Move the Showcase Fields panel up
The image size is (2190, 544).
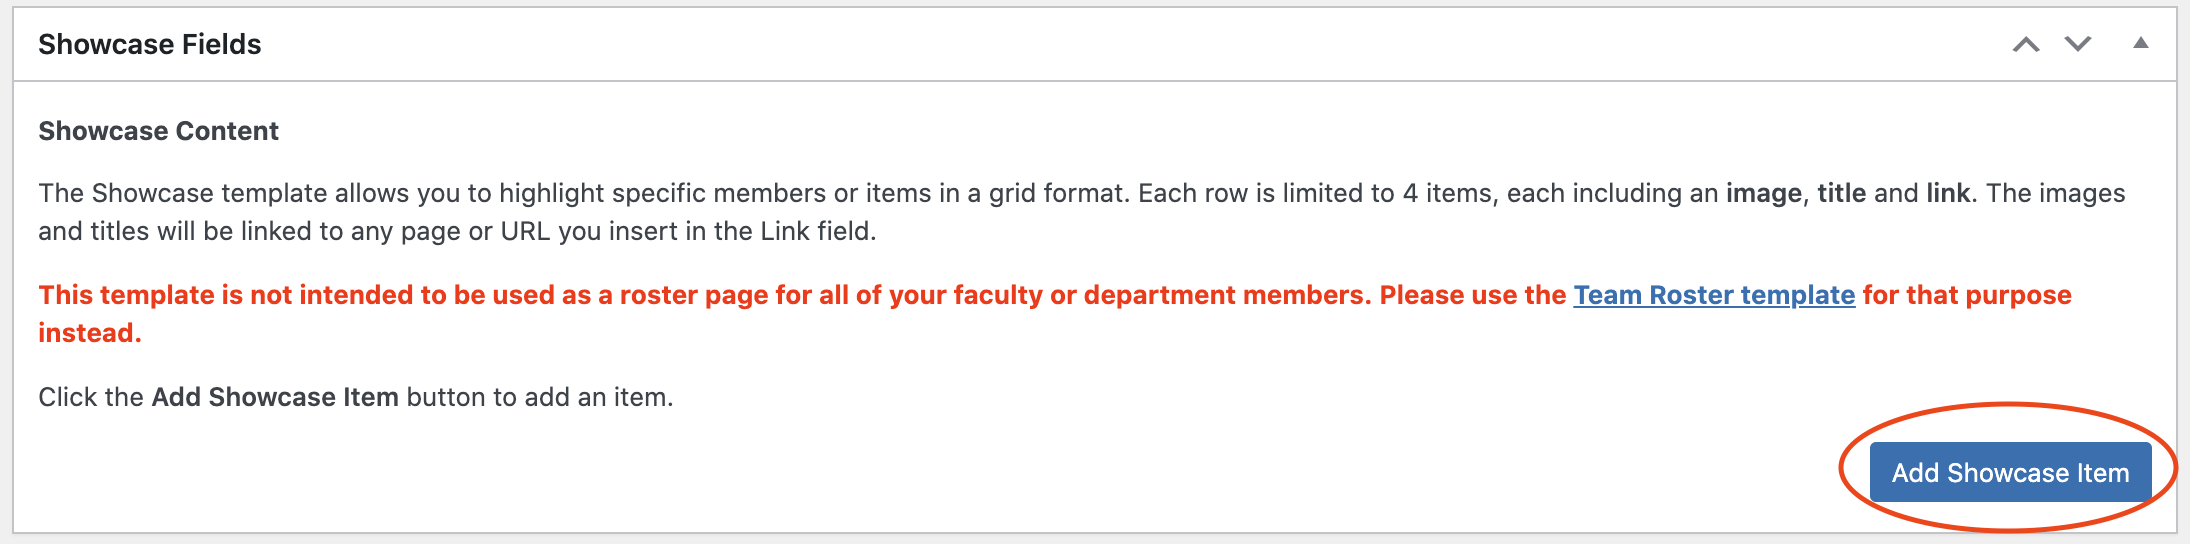point(2026,44)
